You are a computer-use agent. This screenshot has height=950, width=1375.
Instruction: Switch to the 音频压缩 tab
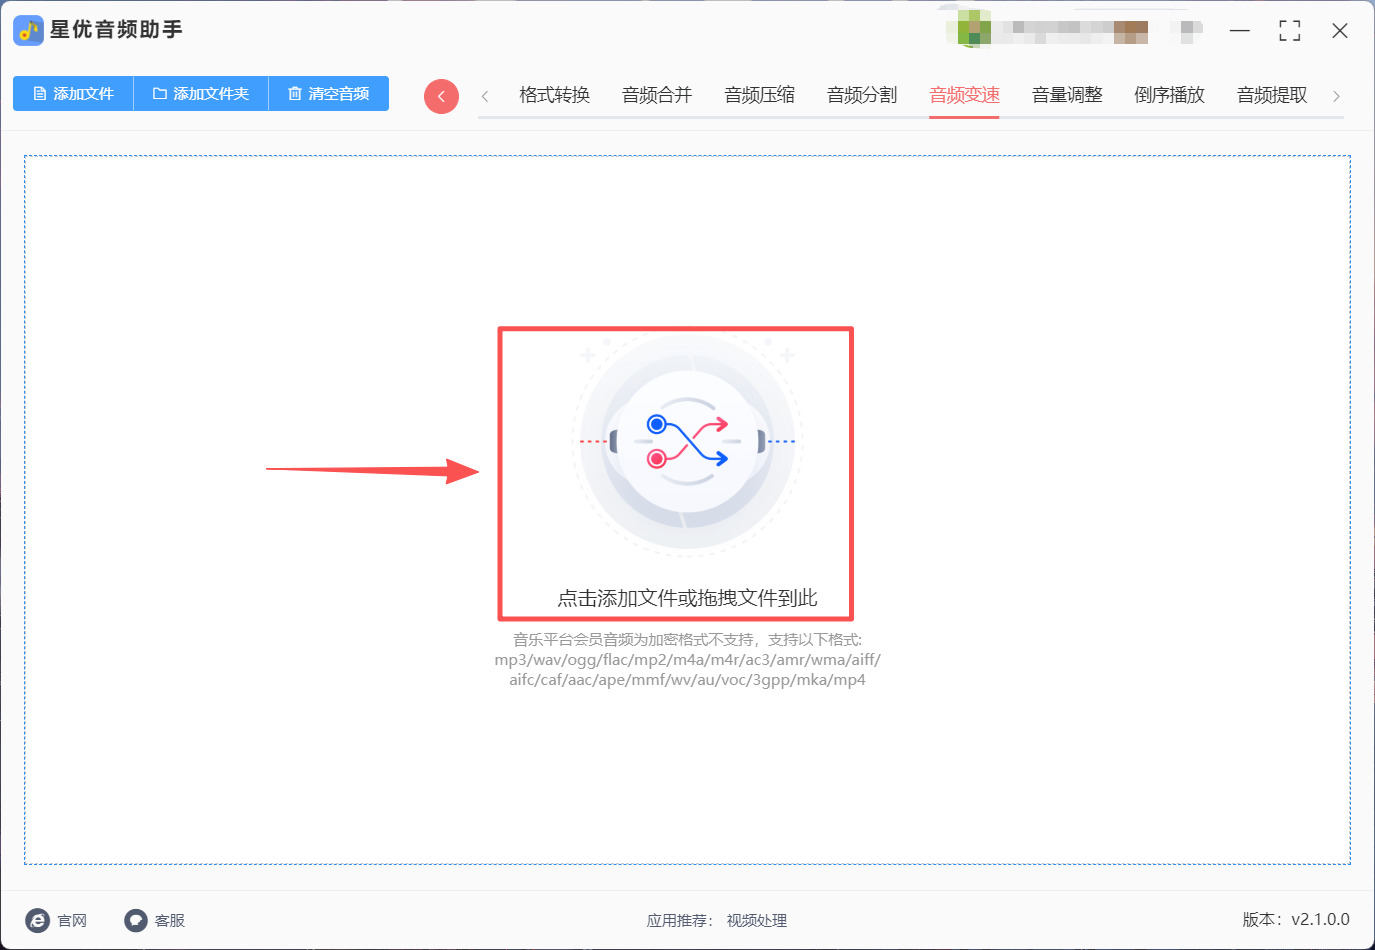tap(760, 95)
